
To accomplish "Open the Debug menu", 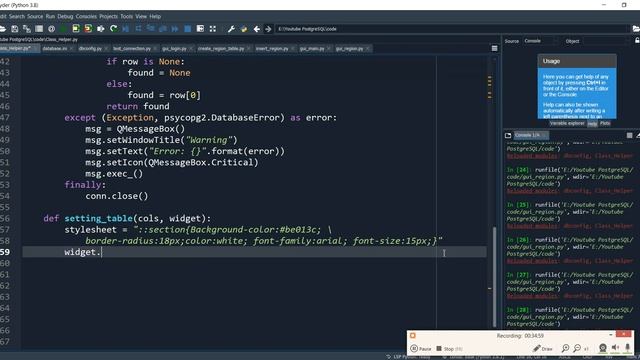I will point(65,16).
